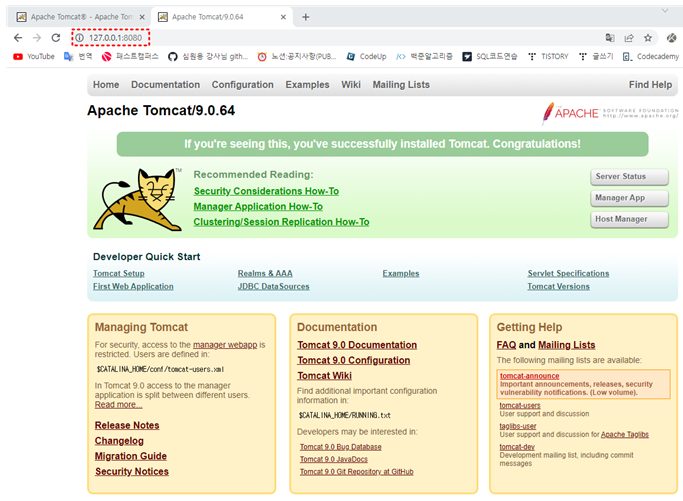Open Mailing Lists in the navigation bar
The image size is (683, 501).
[401, 85]
